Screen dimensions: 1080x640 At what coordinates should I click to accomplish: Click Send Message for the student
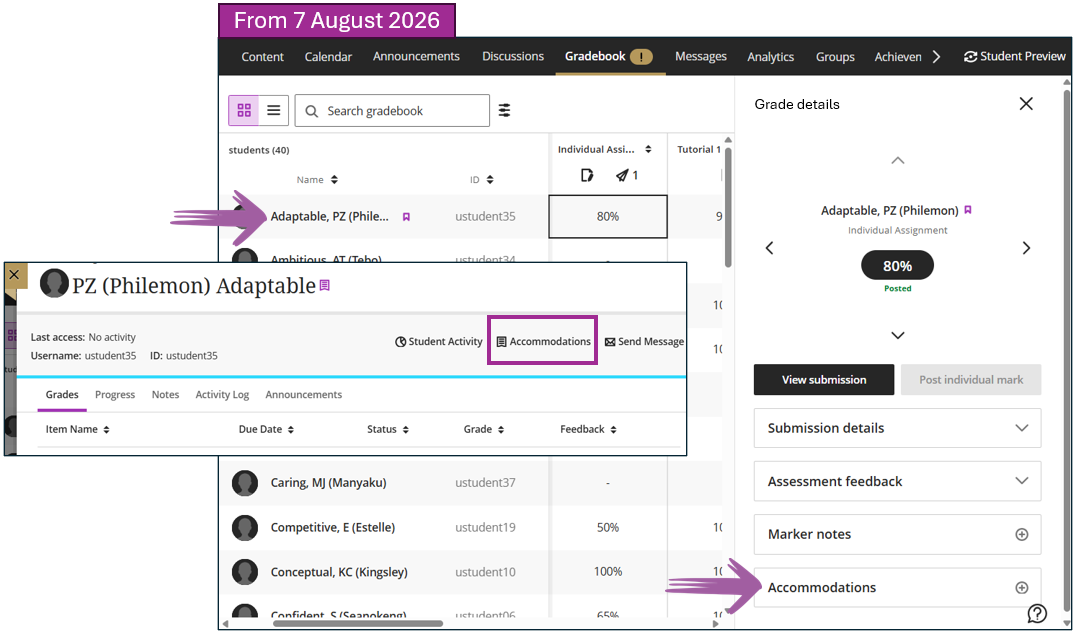click(644, 342)
